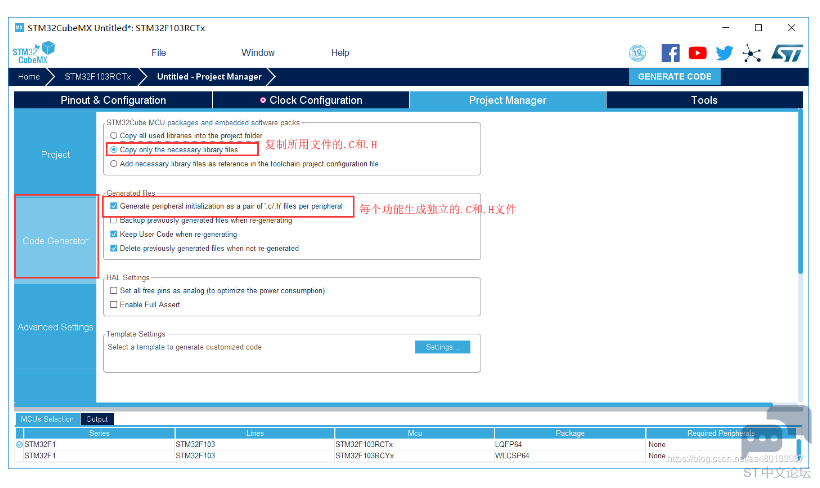Open the File menu
The height and width of the screenshot is (488, 820).
point(158,53)
